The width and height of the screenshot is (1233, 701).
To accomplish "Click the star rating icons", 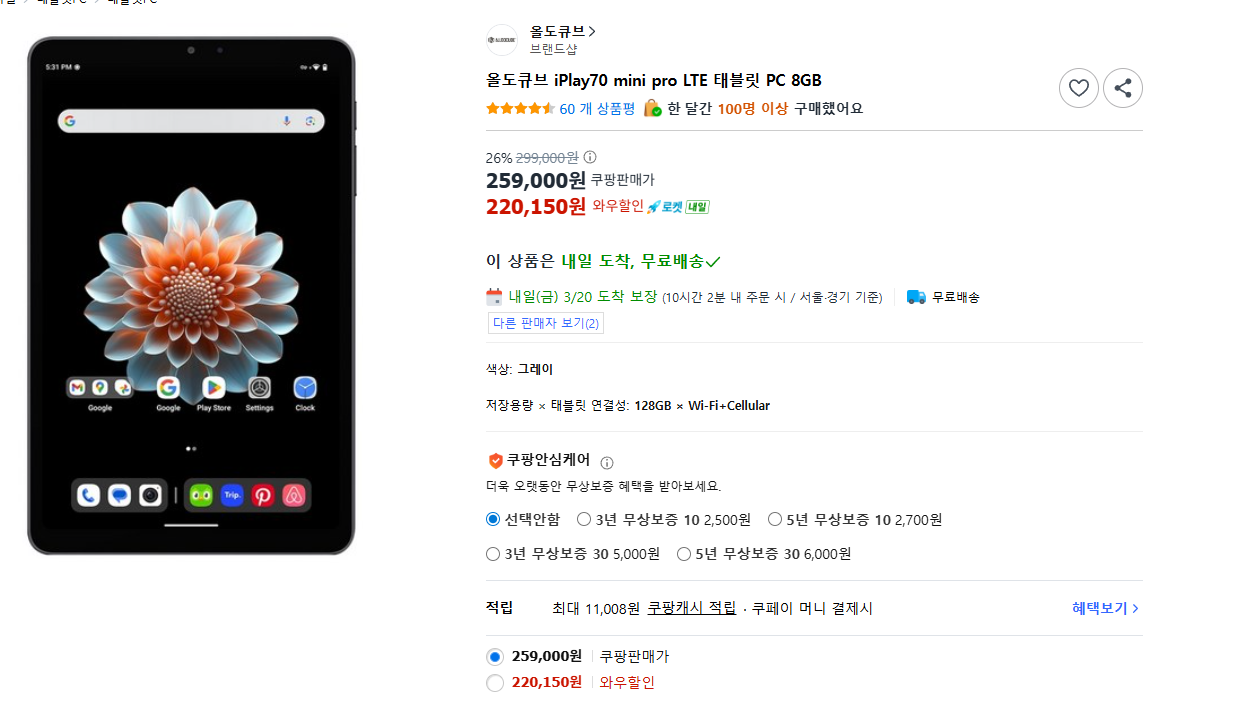I will (520, 109).
